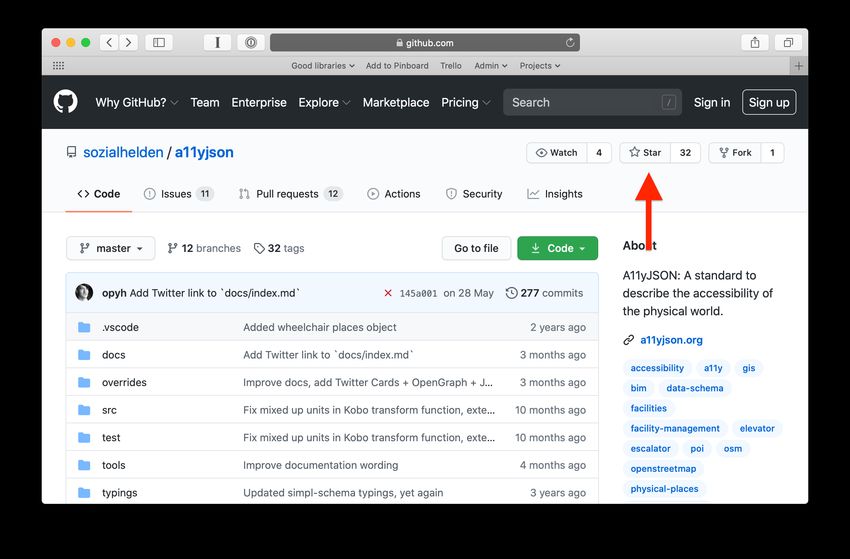Click the stargazers count 32
The width and height of the screenshot is (850, 559).
685,153
